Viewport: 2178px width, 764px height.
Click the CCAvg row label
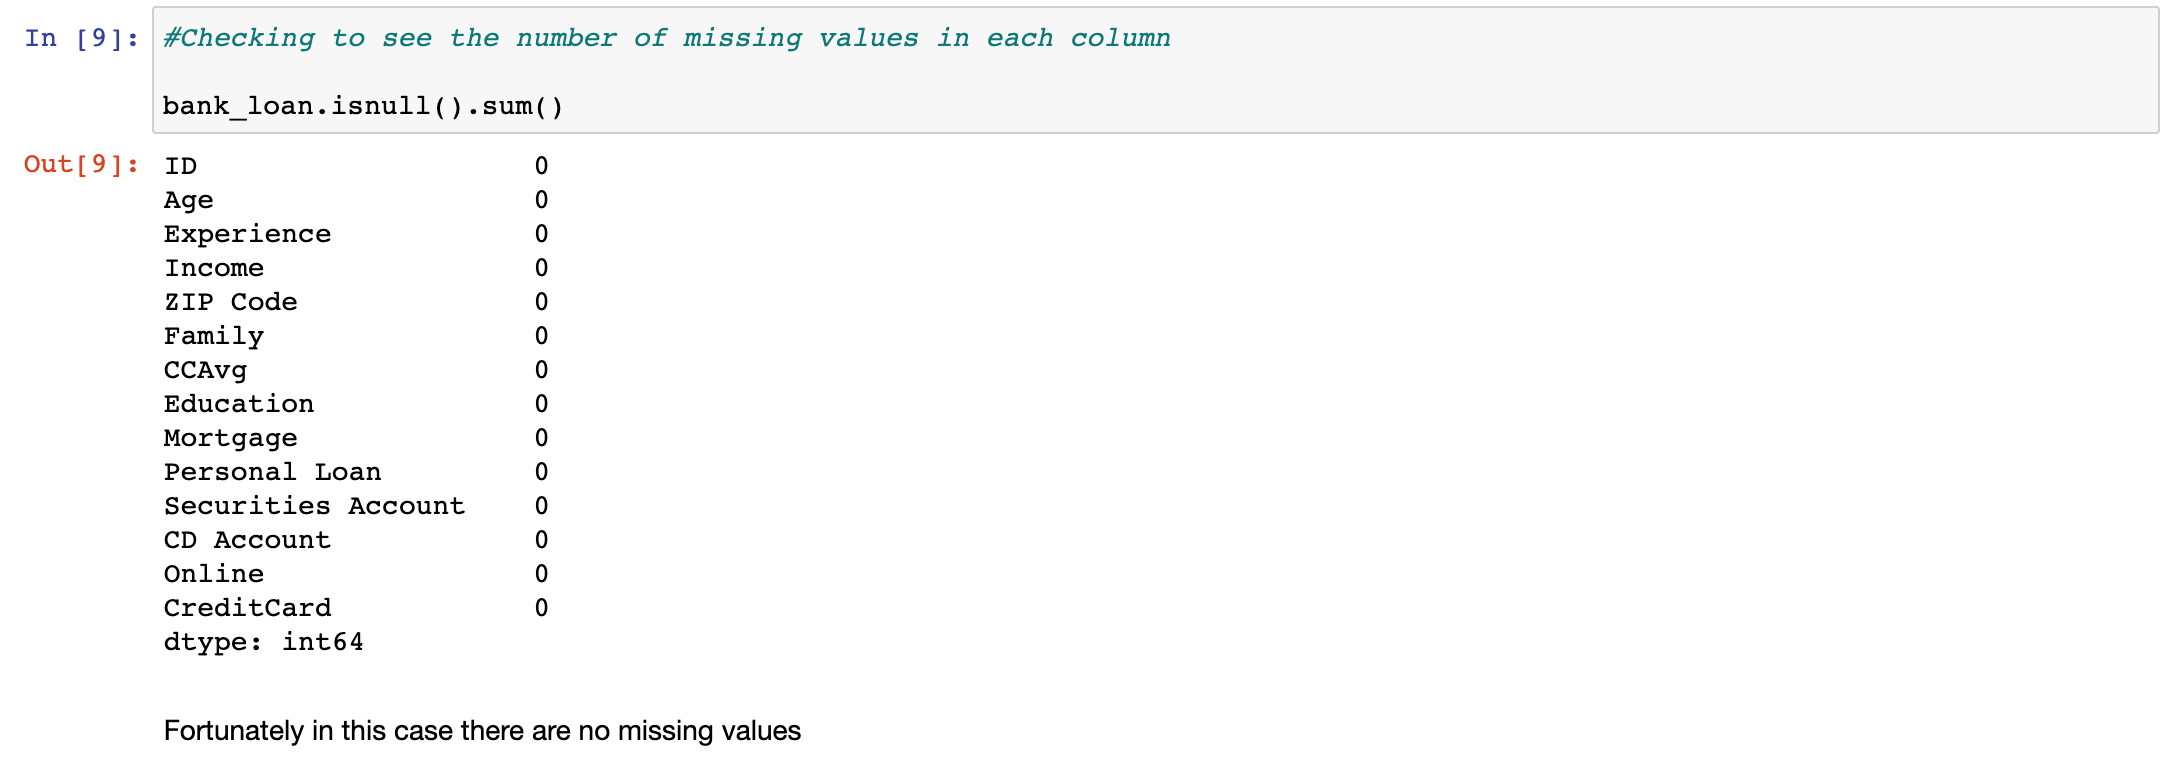(205, 370)
